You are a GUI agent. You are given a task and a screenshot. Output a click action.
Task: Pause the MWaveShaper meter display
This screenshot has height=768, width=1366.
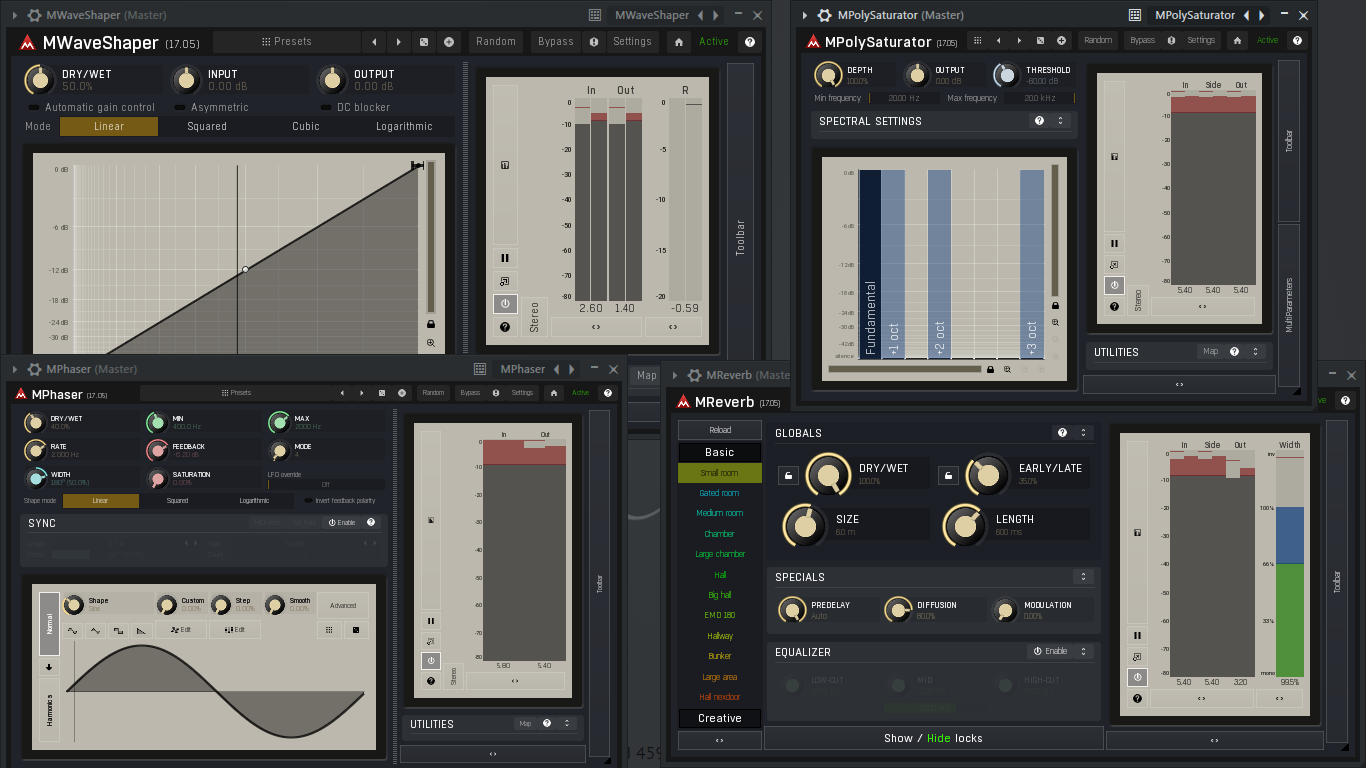(505, 258)
